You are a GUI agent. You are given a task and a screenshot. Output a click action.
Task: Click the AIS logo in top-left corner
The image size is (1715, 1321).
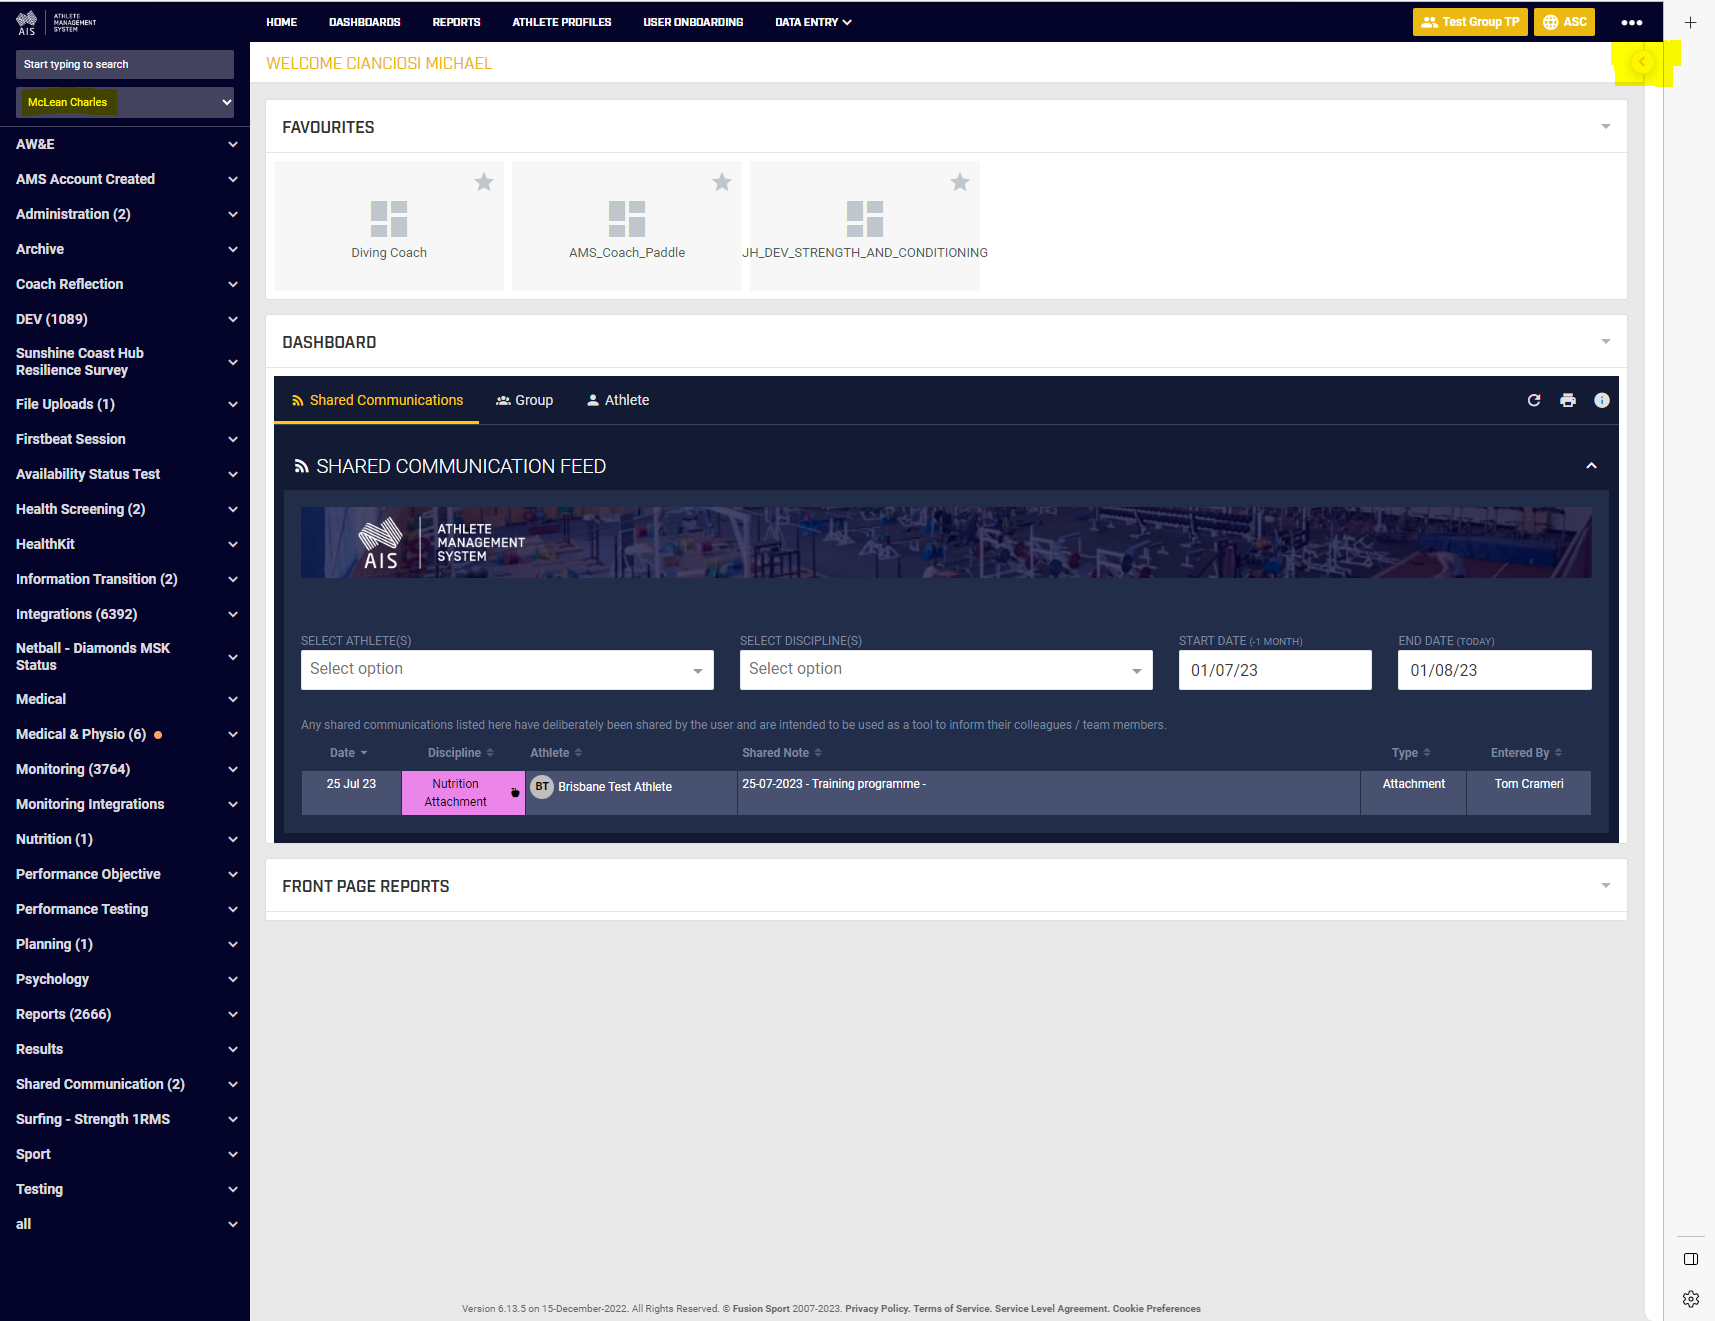[x=56, y=22]
